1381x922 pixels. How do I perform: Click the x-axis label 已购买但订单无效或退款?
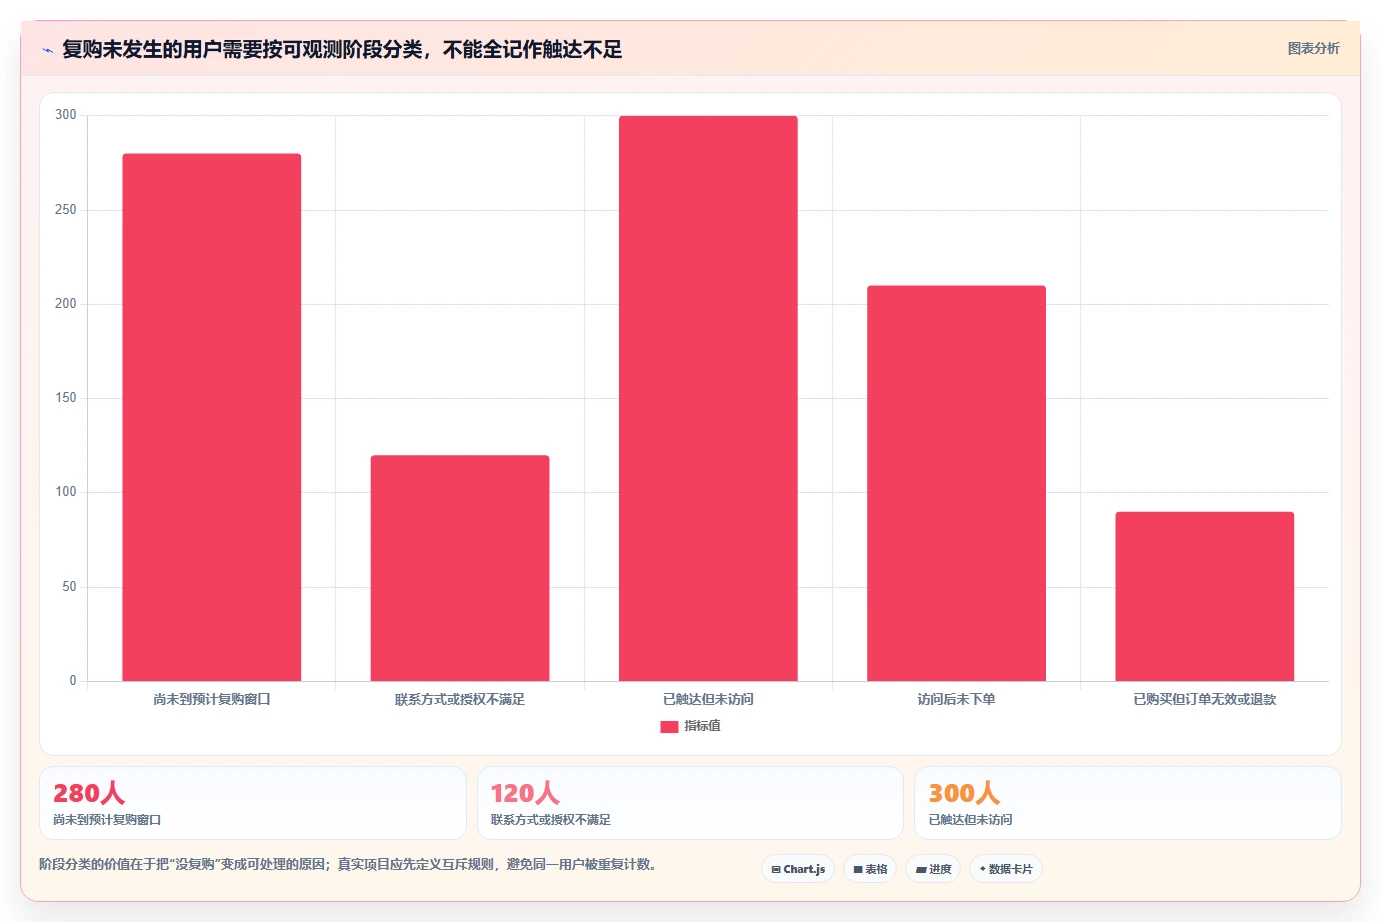pos(1205,700)
